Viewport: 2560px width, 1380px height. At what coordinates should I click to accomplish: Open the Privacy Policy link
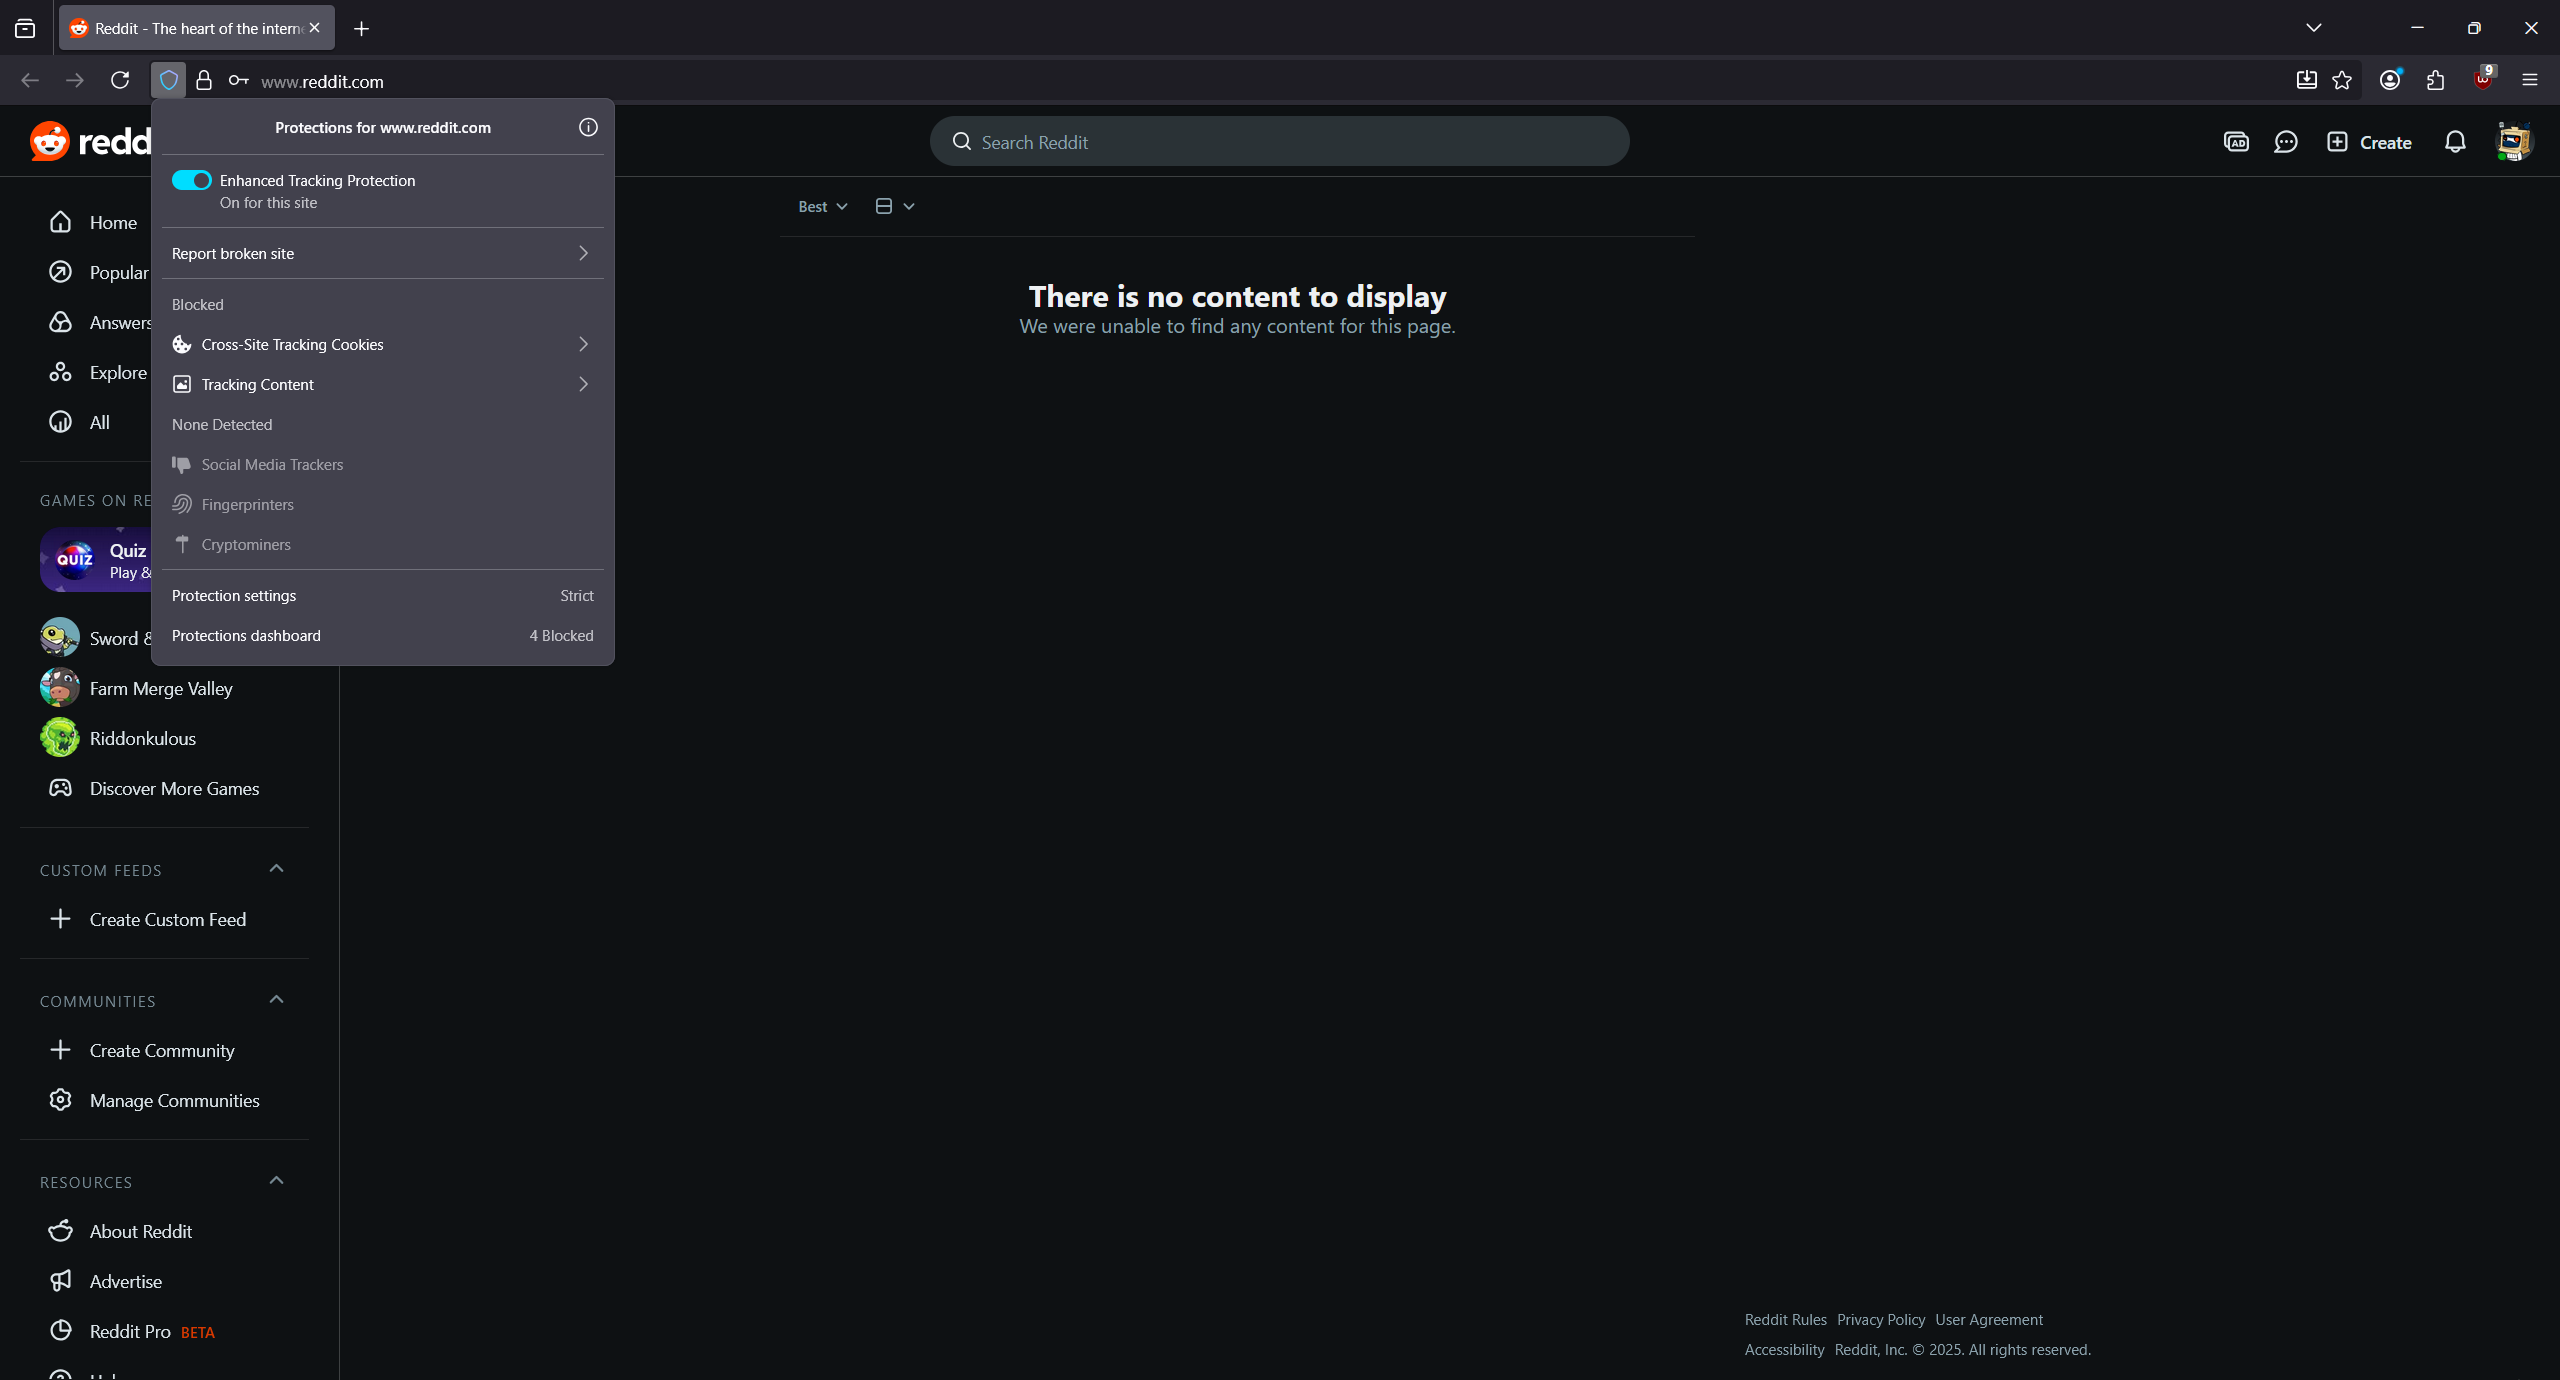[x=1880, y=1319]
